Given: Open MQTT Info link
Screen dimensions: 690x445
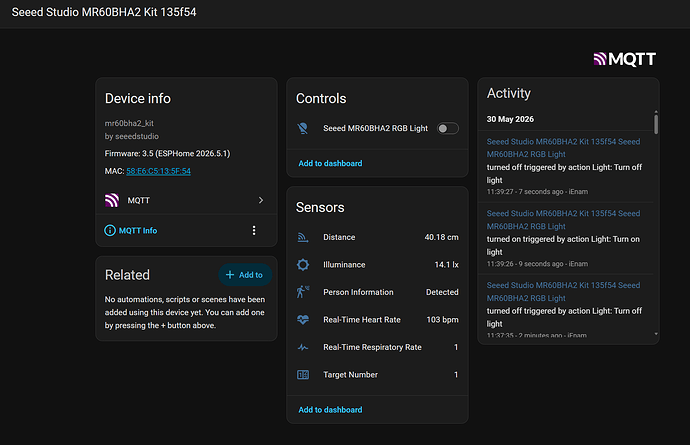Looking at the screenshot, I should coord(138,231).
